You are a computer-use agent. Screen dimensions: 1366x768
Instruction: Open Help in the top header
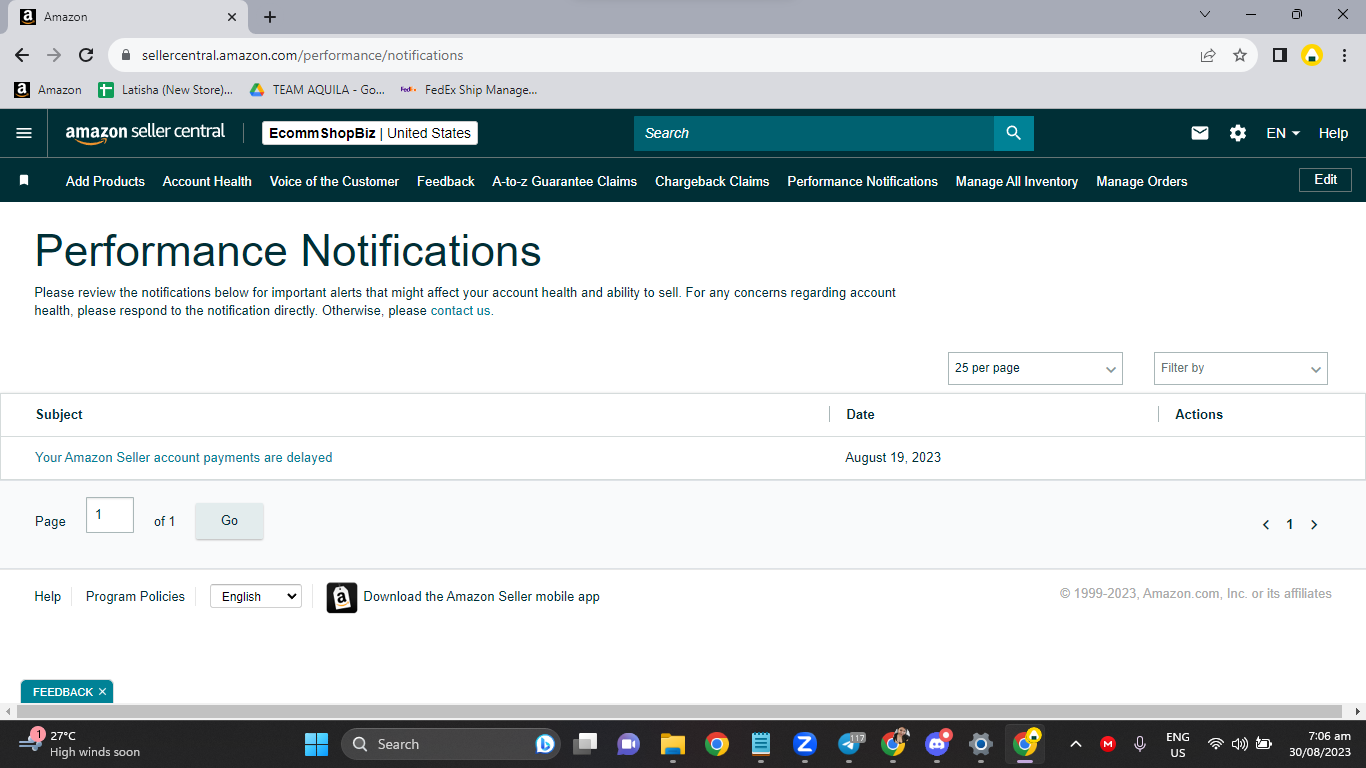(1333, 133)
